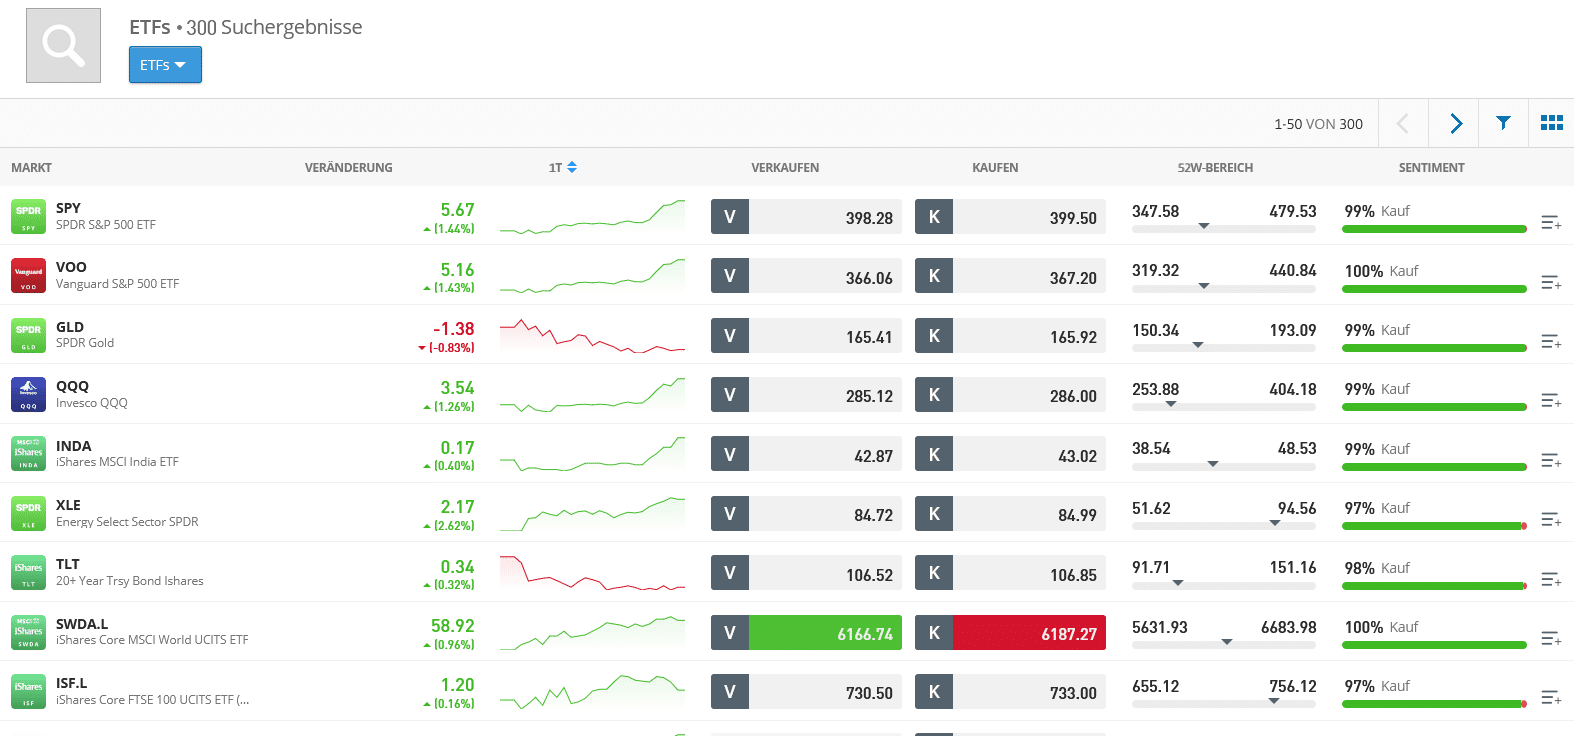Sort by the SENTIMENT column header
The image size is (1574, 736).
coord(1431,168)
